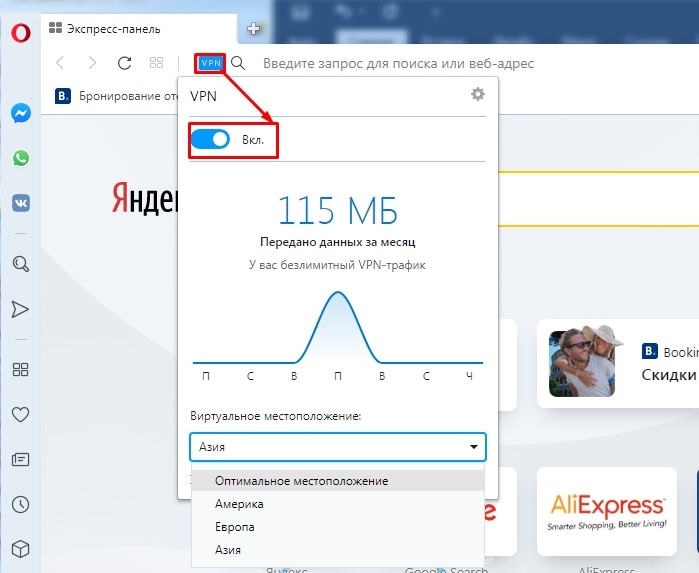Open bookmarks heart icon in sidebar

click(21, 415)
